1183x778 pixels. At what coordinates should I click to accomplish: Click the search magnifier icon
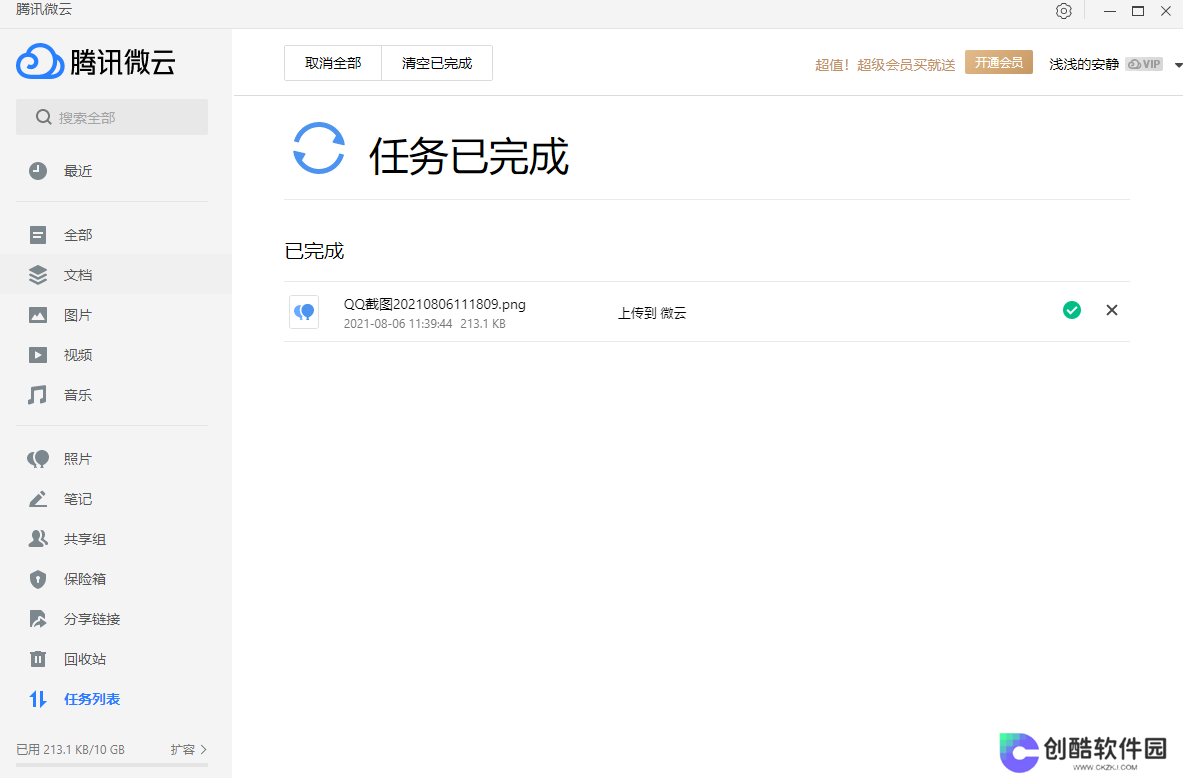tap(44, 117)
